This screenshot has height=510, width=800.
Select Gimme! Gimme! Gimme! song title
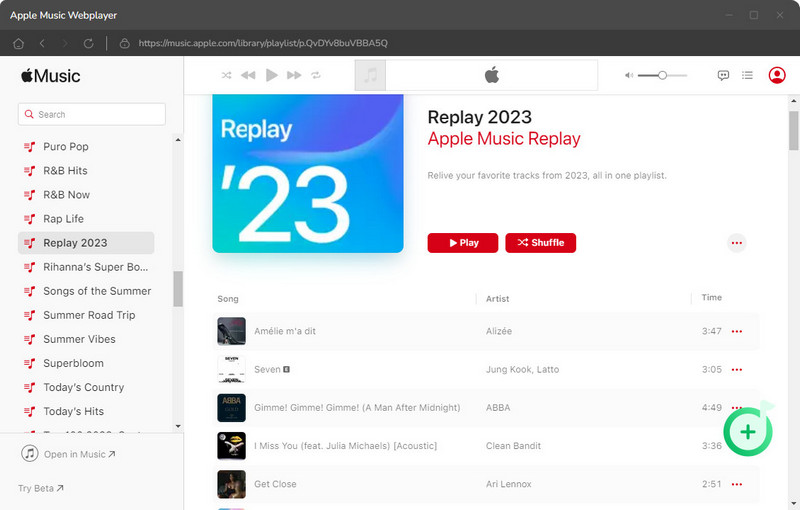tap(357, 408)
